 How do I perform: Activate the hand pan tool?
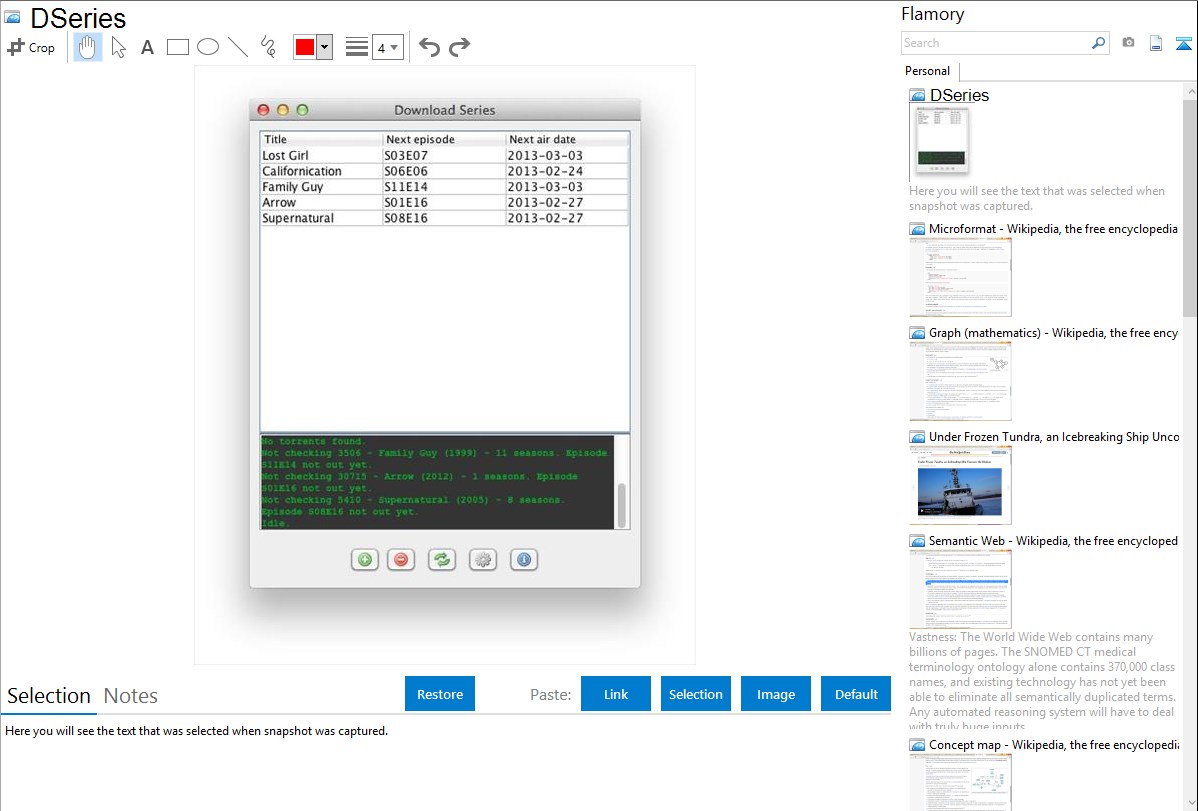pos(88,47)
